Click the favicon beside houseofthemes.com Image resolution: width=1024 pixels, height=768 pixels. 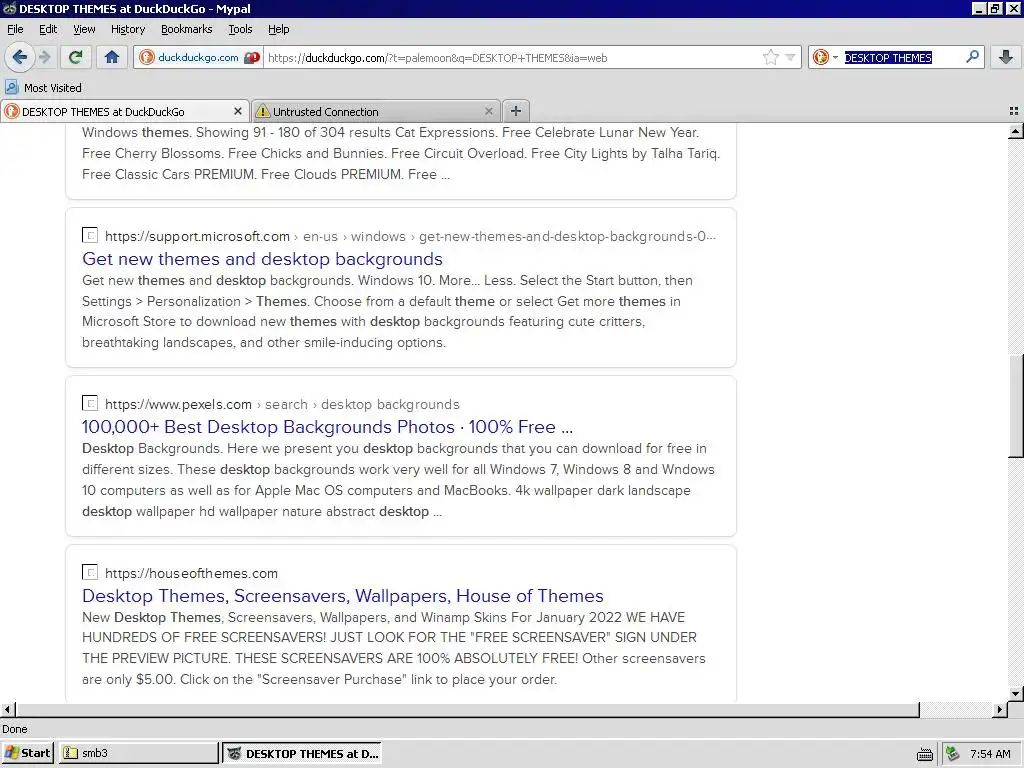pyautogui.click(x=90, y=572)
